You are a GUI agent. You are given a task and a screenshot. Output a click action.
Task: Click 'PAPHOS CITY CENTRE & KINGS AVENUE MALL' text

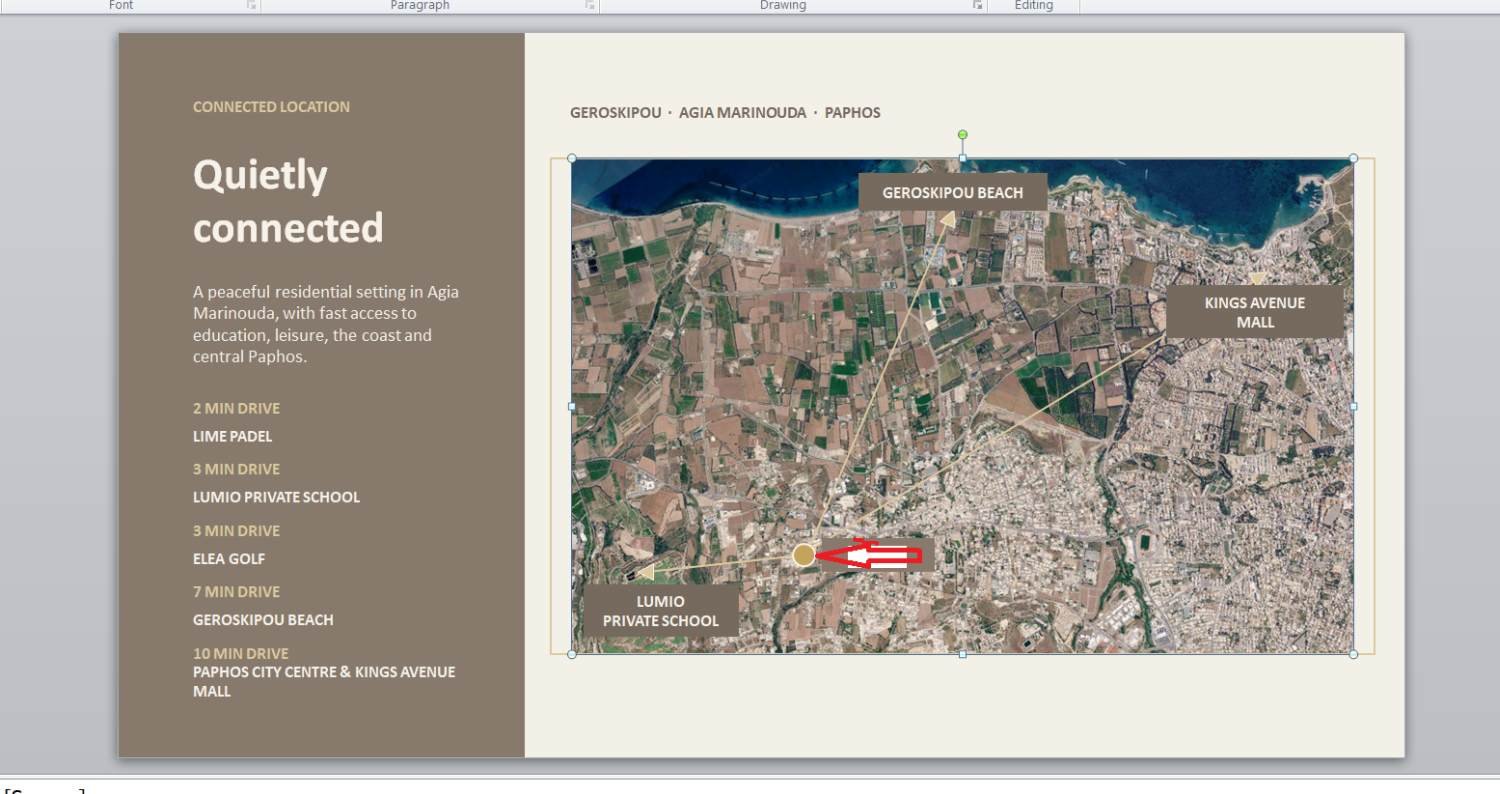click(324, 681)
